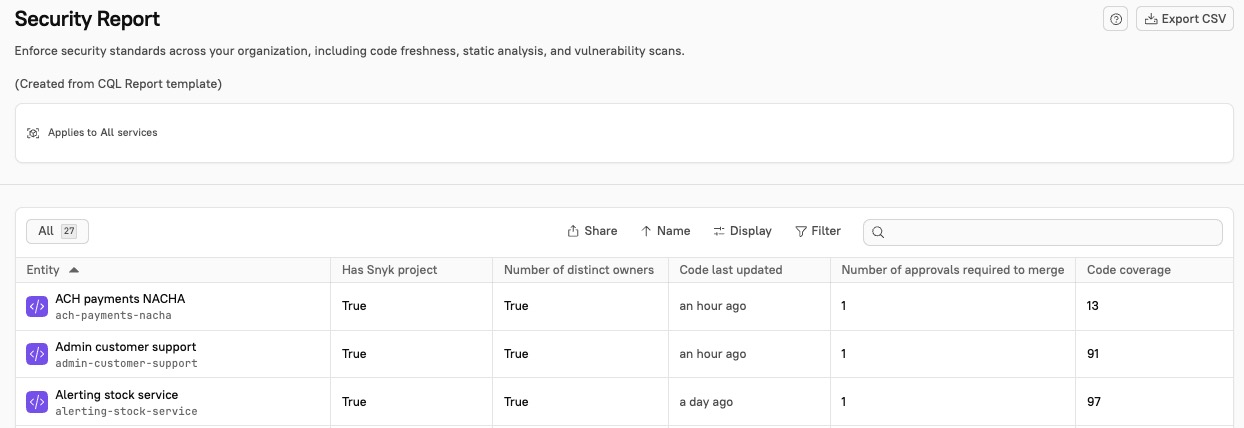1244x428 pixels.
Task: Click the Security Report title
Action: pos(87,19)
